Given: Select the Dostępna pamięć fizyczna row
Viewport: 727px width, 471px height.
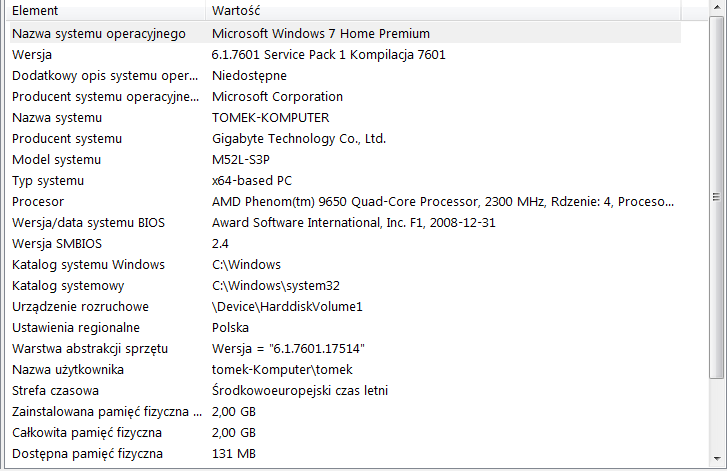Looking at the screenshot, I should [345, 453].
